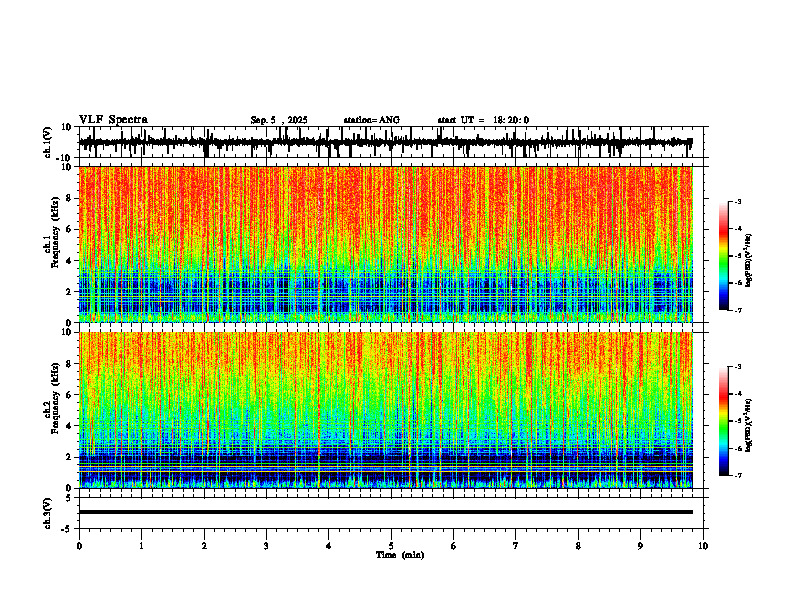Click the "Time (min)" x-axis label
The height and width of the screenshot is (612, 792).
[x=400, y=555]
